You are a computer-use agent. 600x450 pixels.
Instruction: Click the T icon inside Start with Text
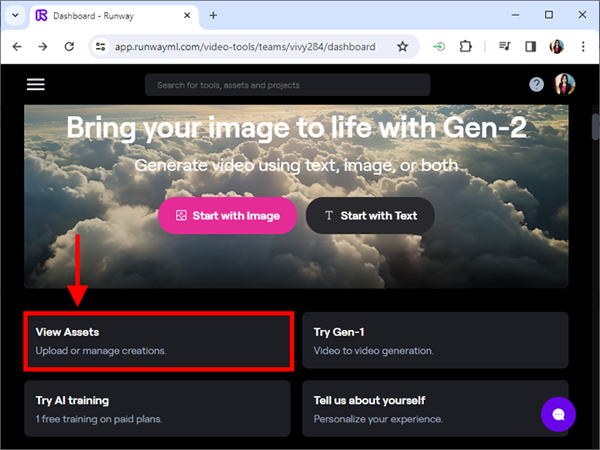pyautogui.click(x=329, y=215)
